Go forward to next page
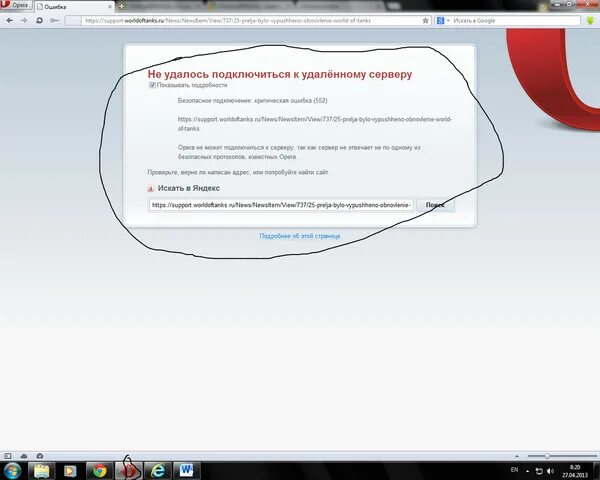 pos(24,20)
